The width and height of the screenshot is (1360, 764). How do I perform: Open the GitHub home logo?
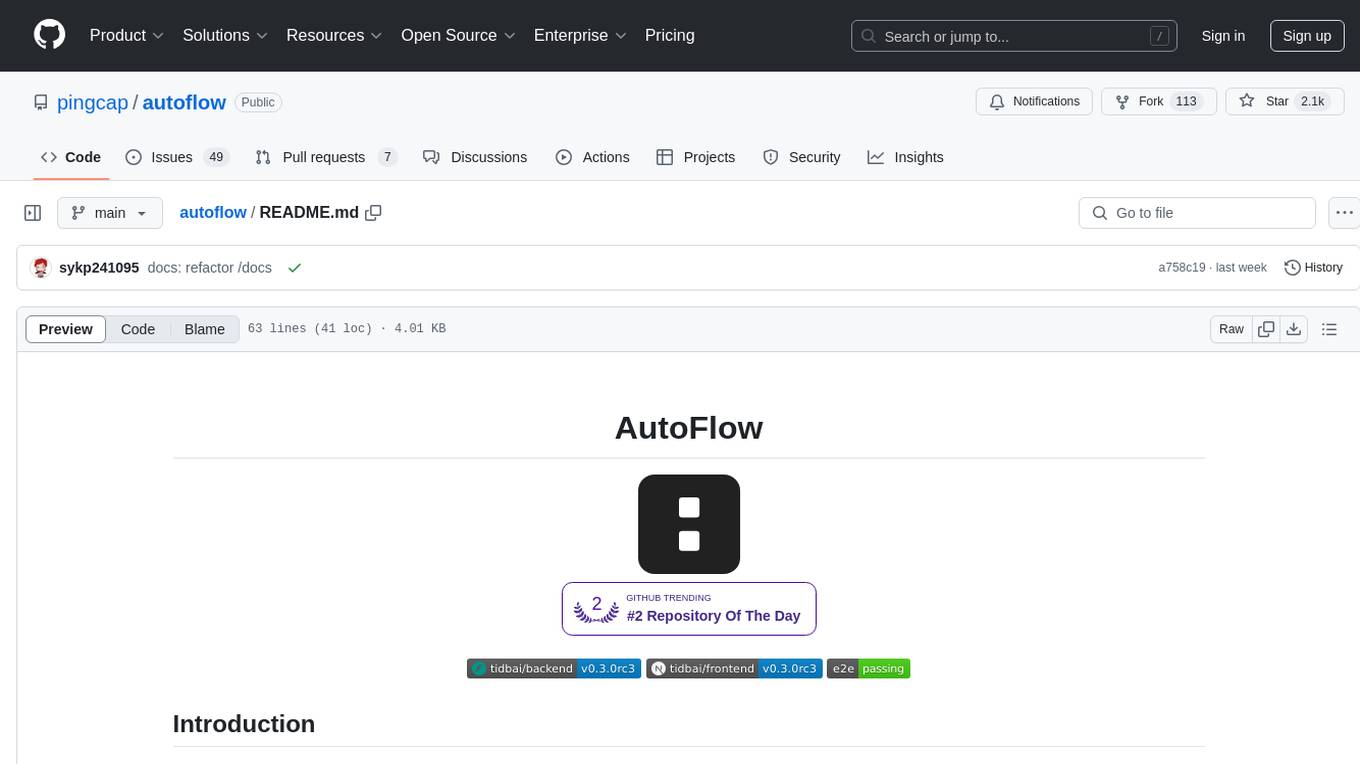click(49, 35)
